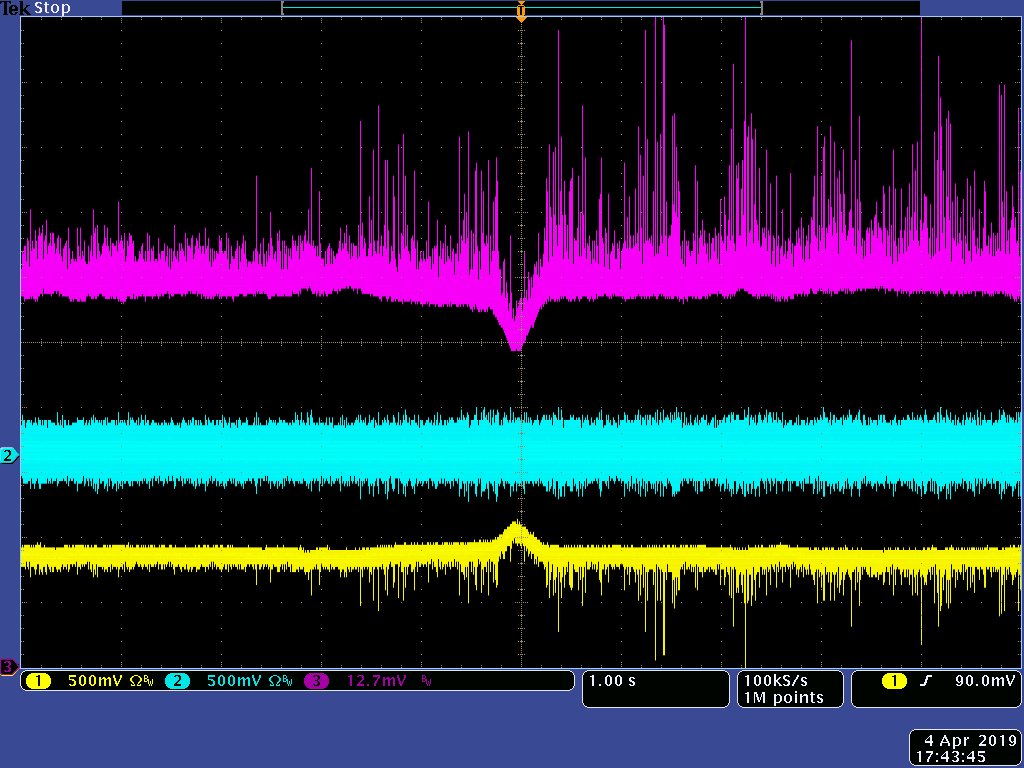The height and width of the screenshot is (768, 1024).
Task: Open the 1.00 s timebase readout
Action: pyautogui.click(x=611, y=681)
